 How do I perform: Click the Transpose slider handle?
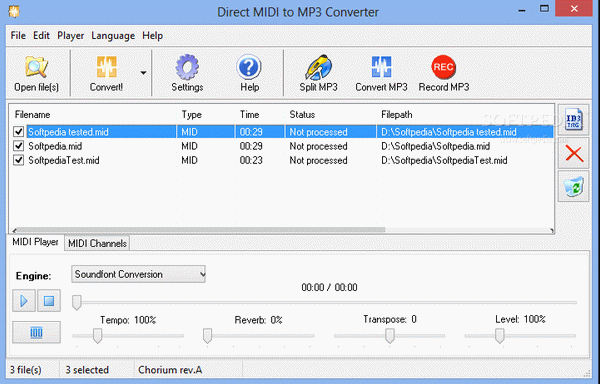pos(390,335)
